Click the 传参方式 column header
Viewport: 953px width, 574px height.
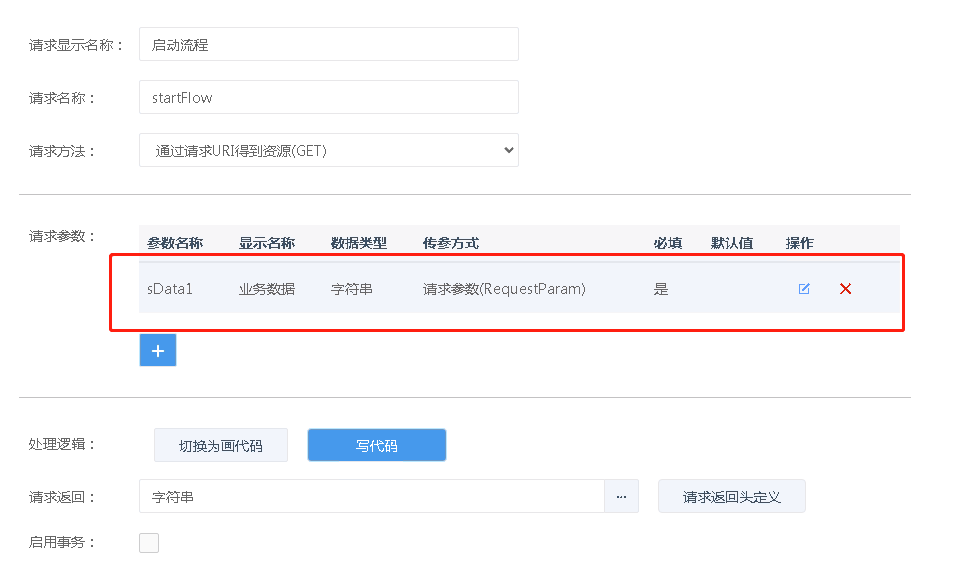[450, 243]
